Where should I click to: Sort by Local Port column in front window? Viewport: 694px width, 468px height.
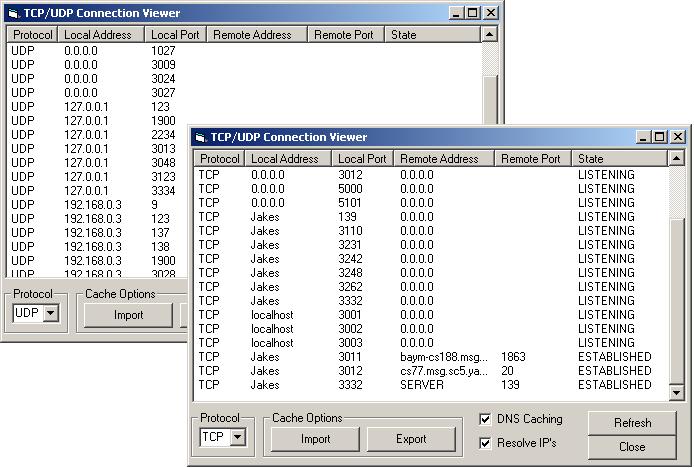pos(362,159)
